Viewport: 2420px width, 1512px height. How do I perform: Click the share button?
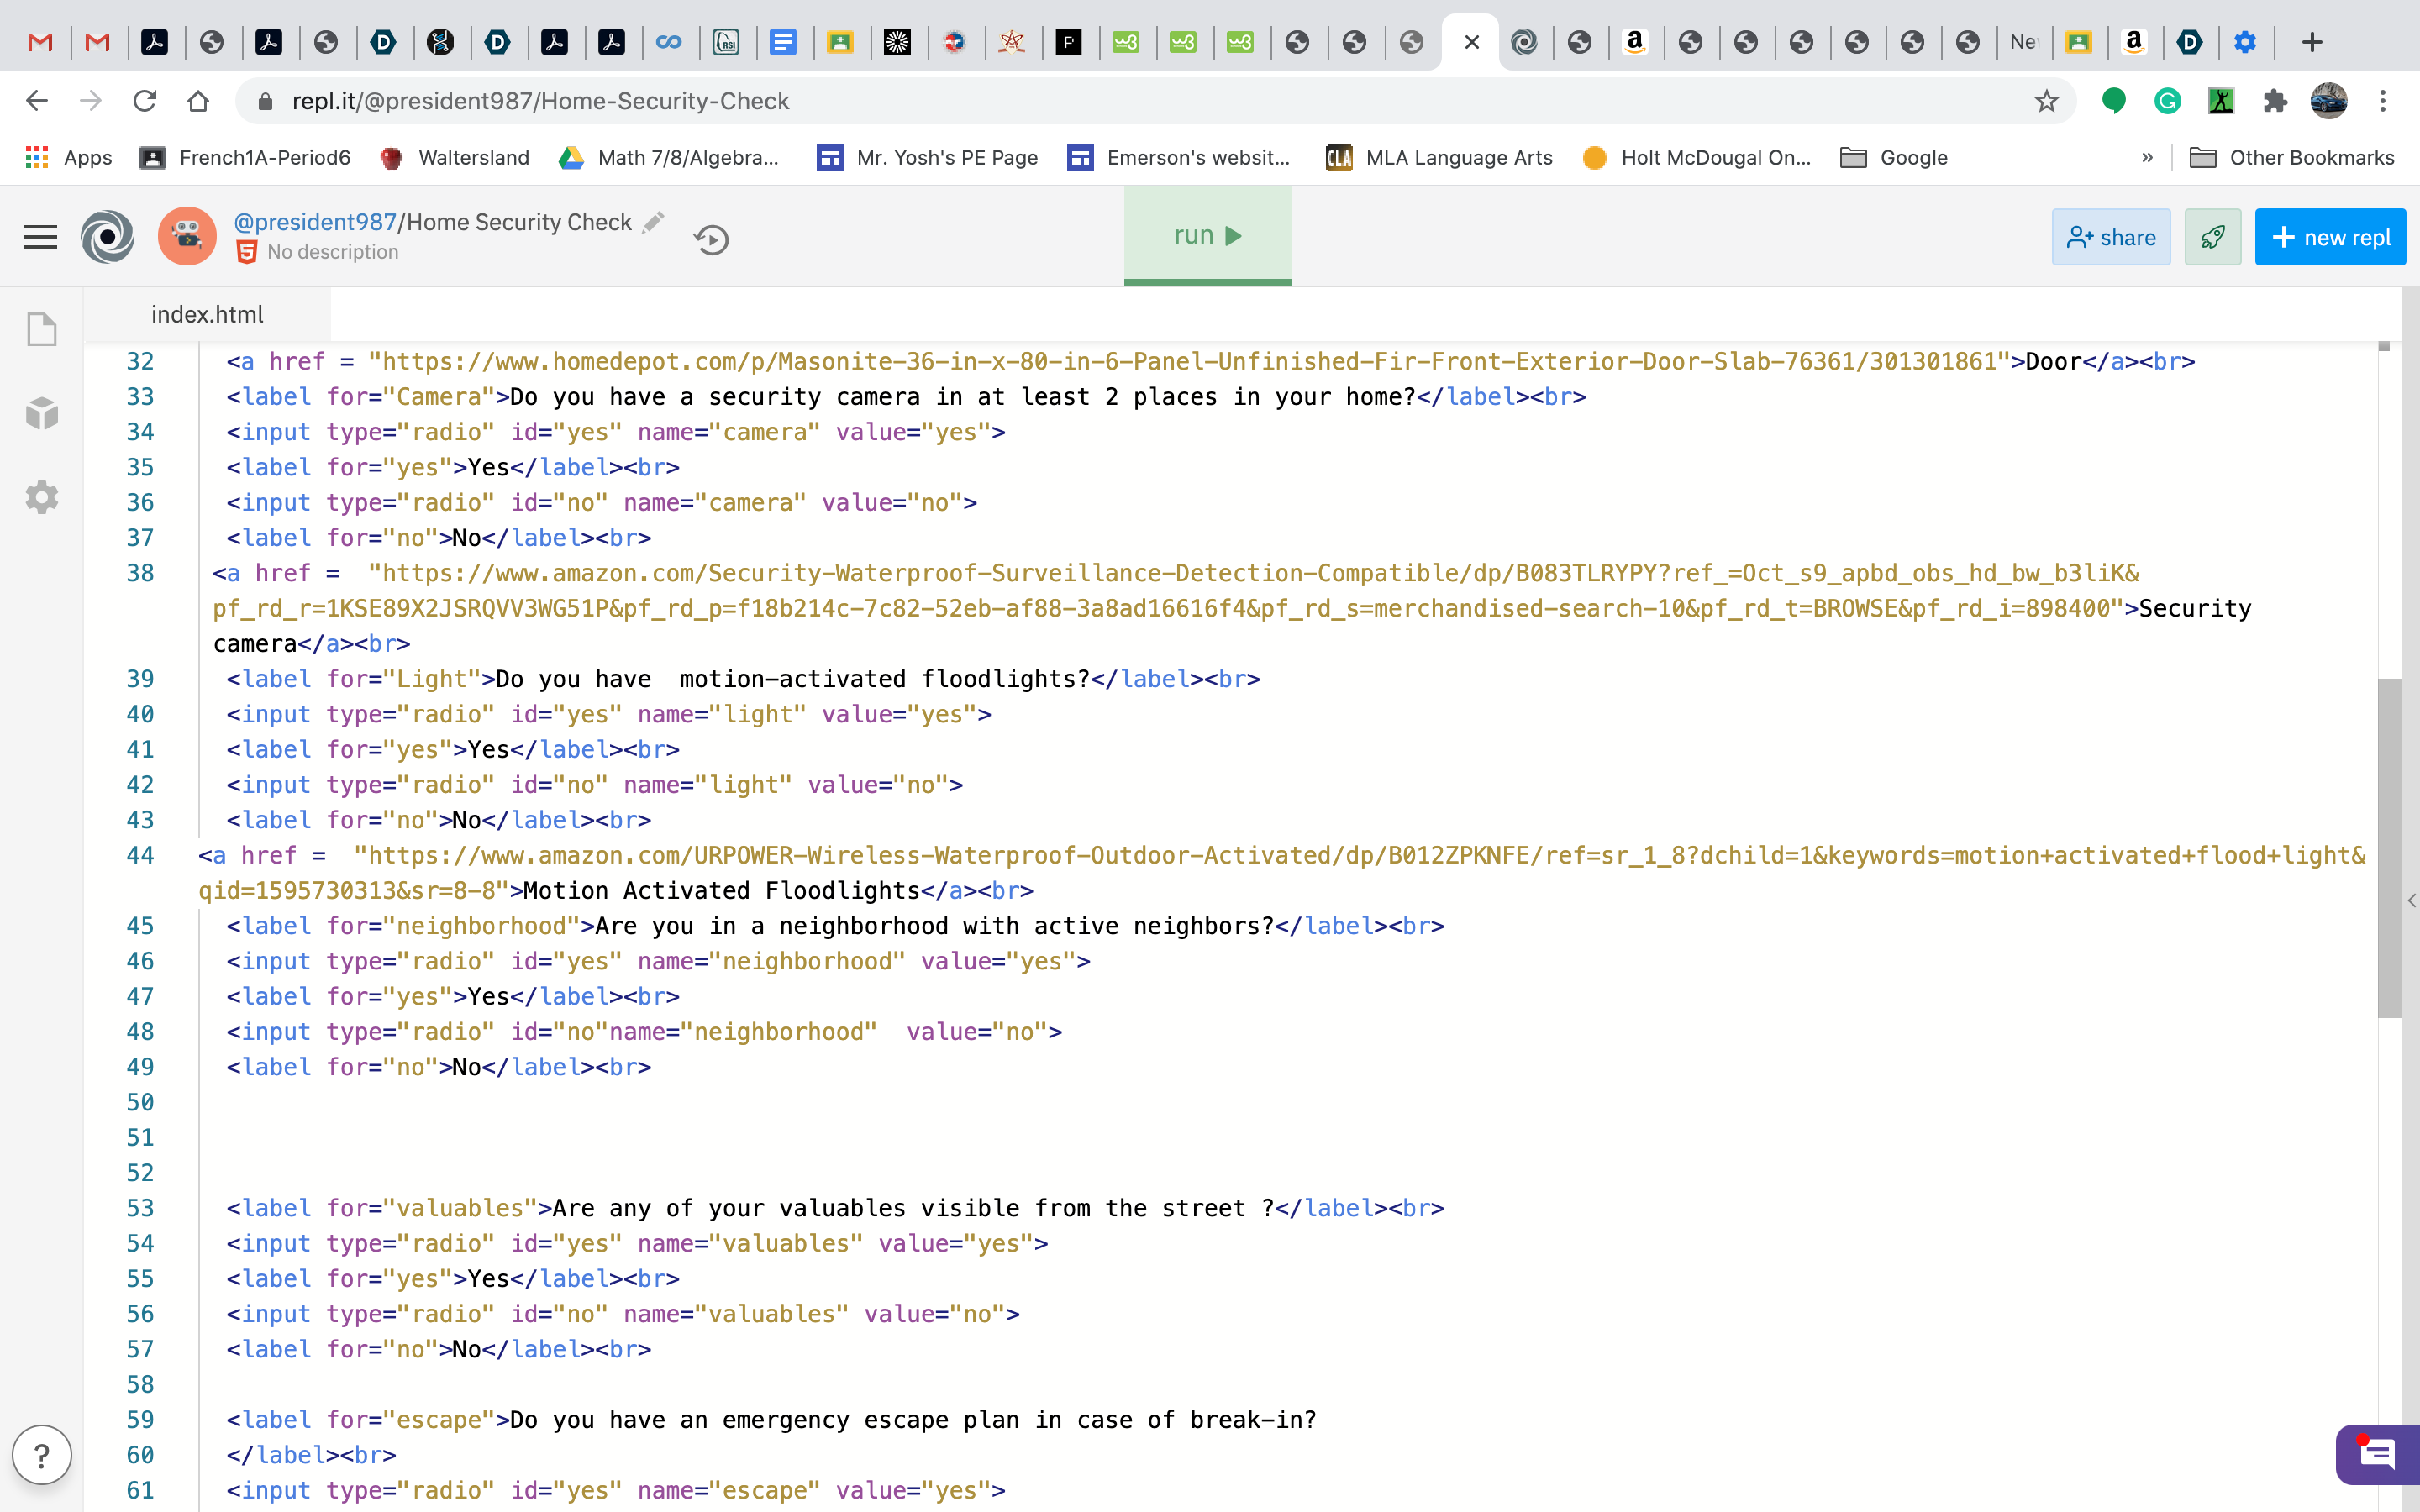[x=2110, y=237]
